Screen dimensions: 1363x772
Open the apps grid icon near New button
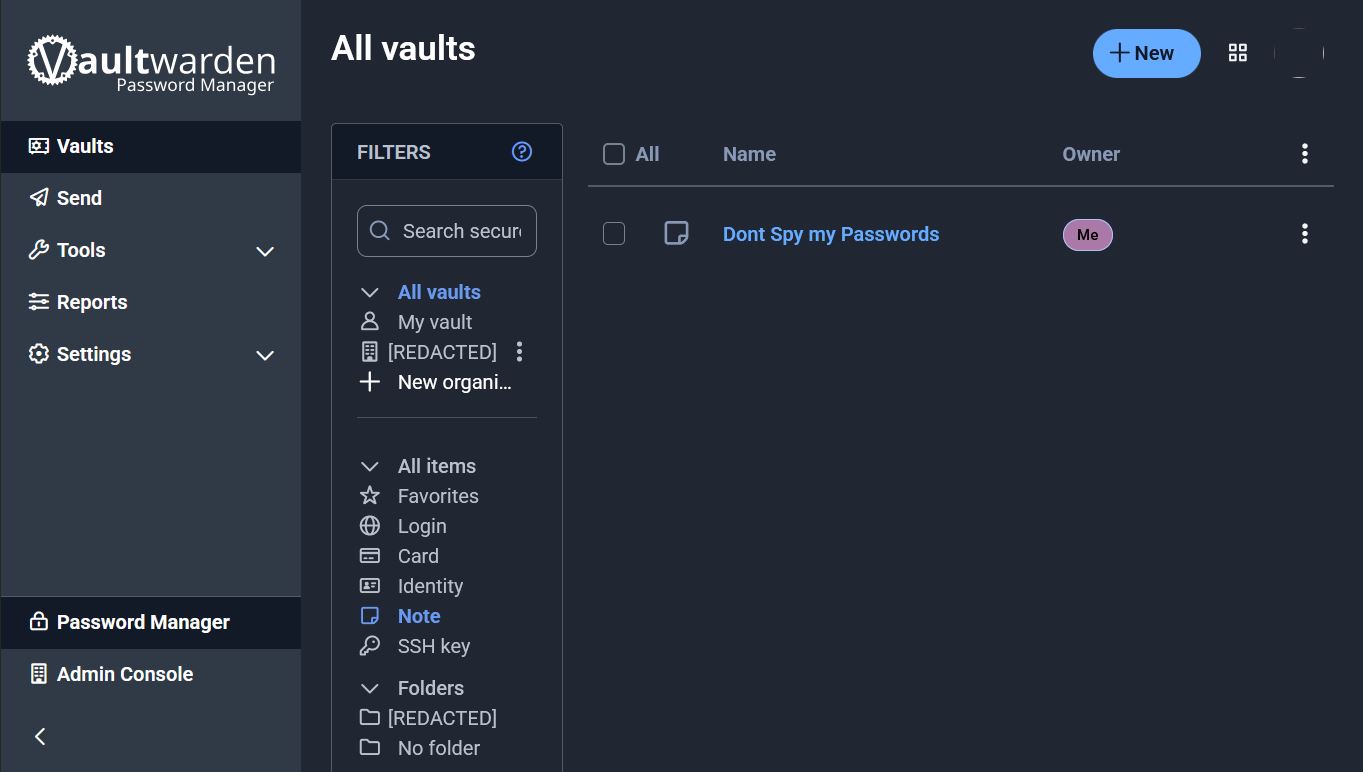pos(1237,52)
